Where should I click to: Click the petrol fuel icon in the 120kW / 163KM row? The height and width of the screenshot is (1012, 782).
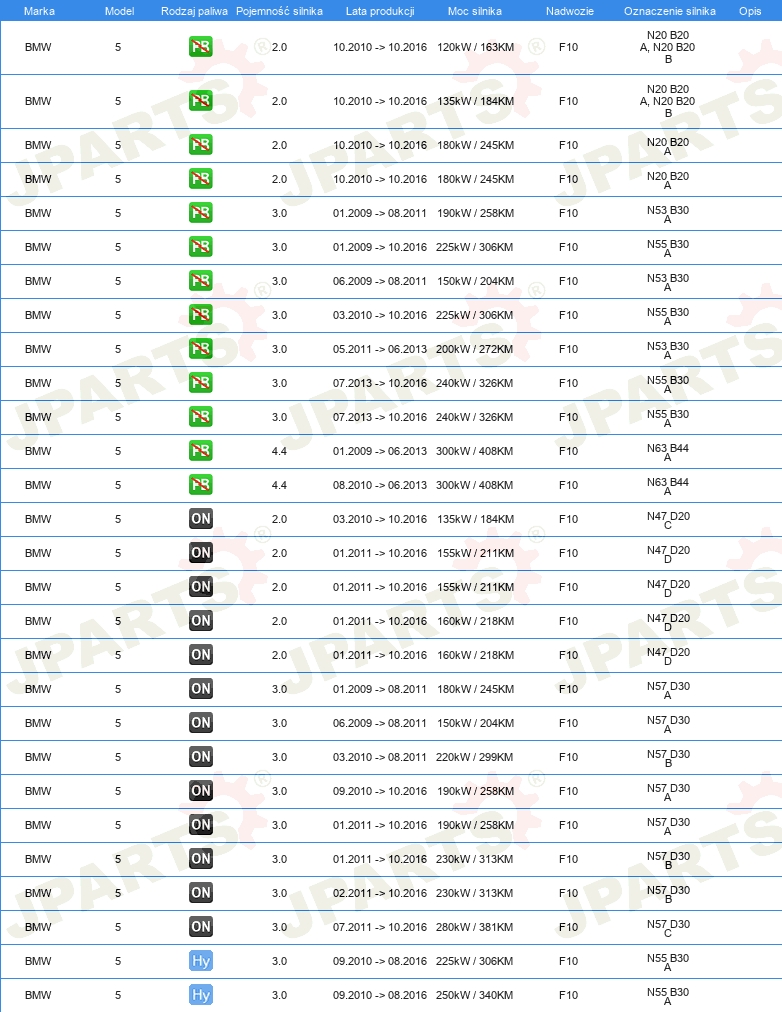[201, 46]
